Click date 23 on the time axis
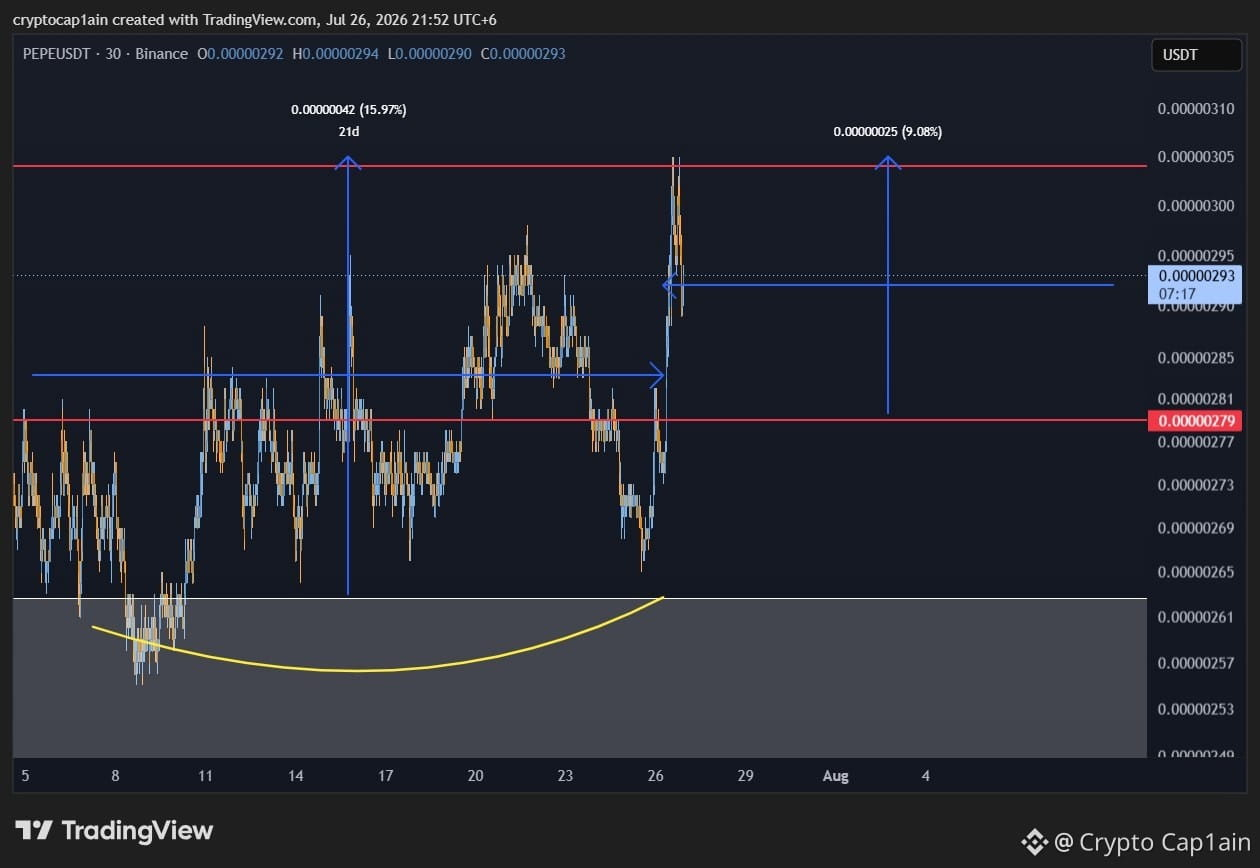Screen dimensions: 1260x868 (x=566, y=776)
